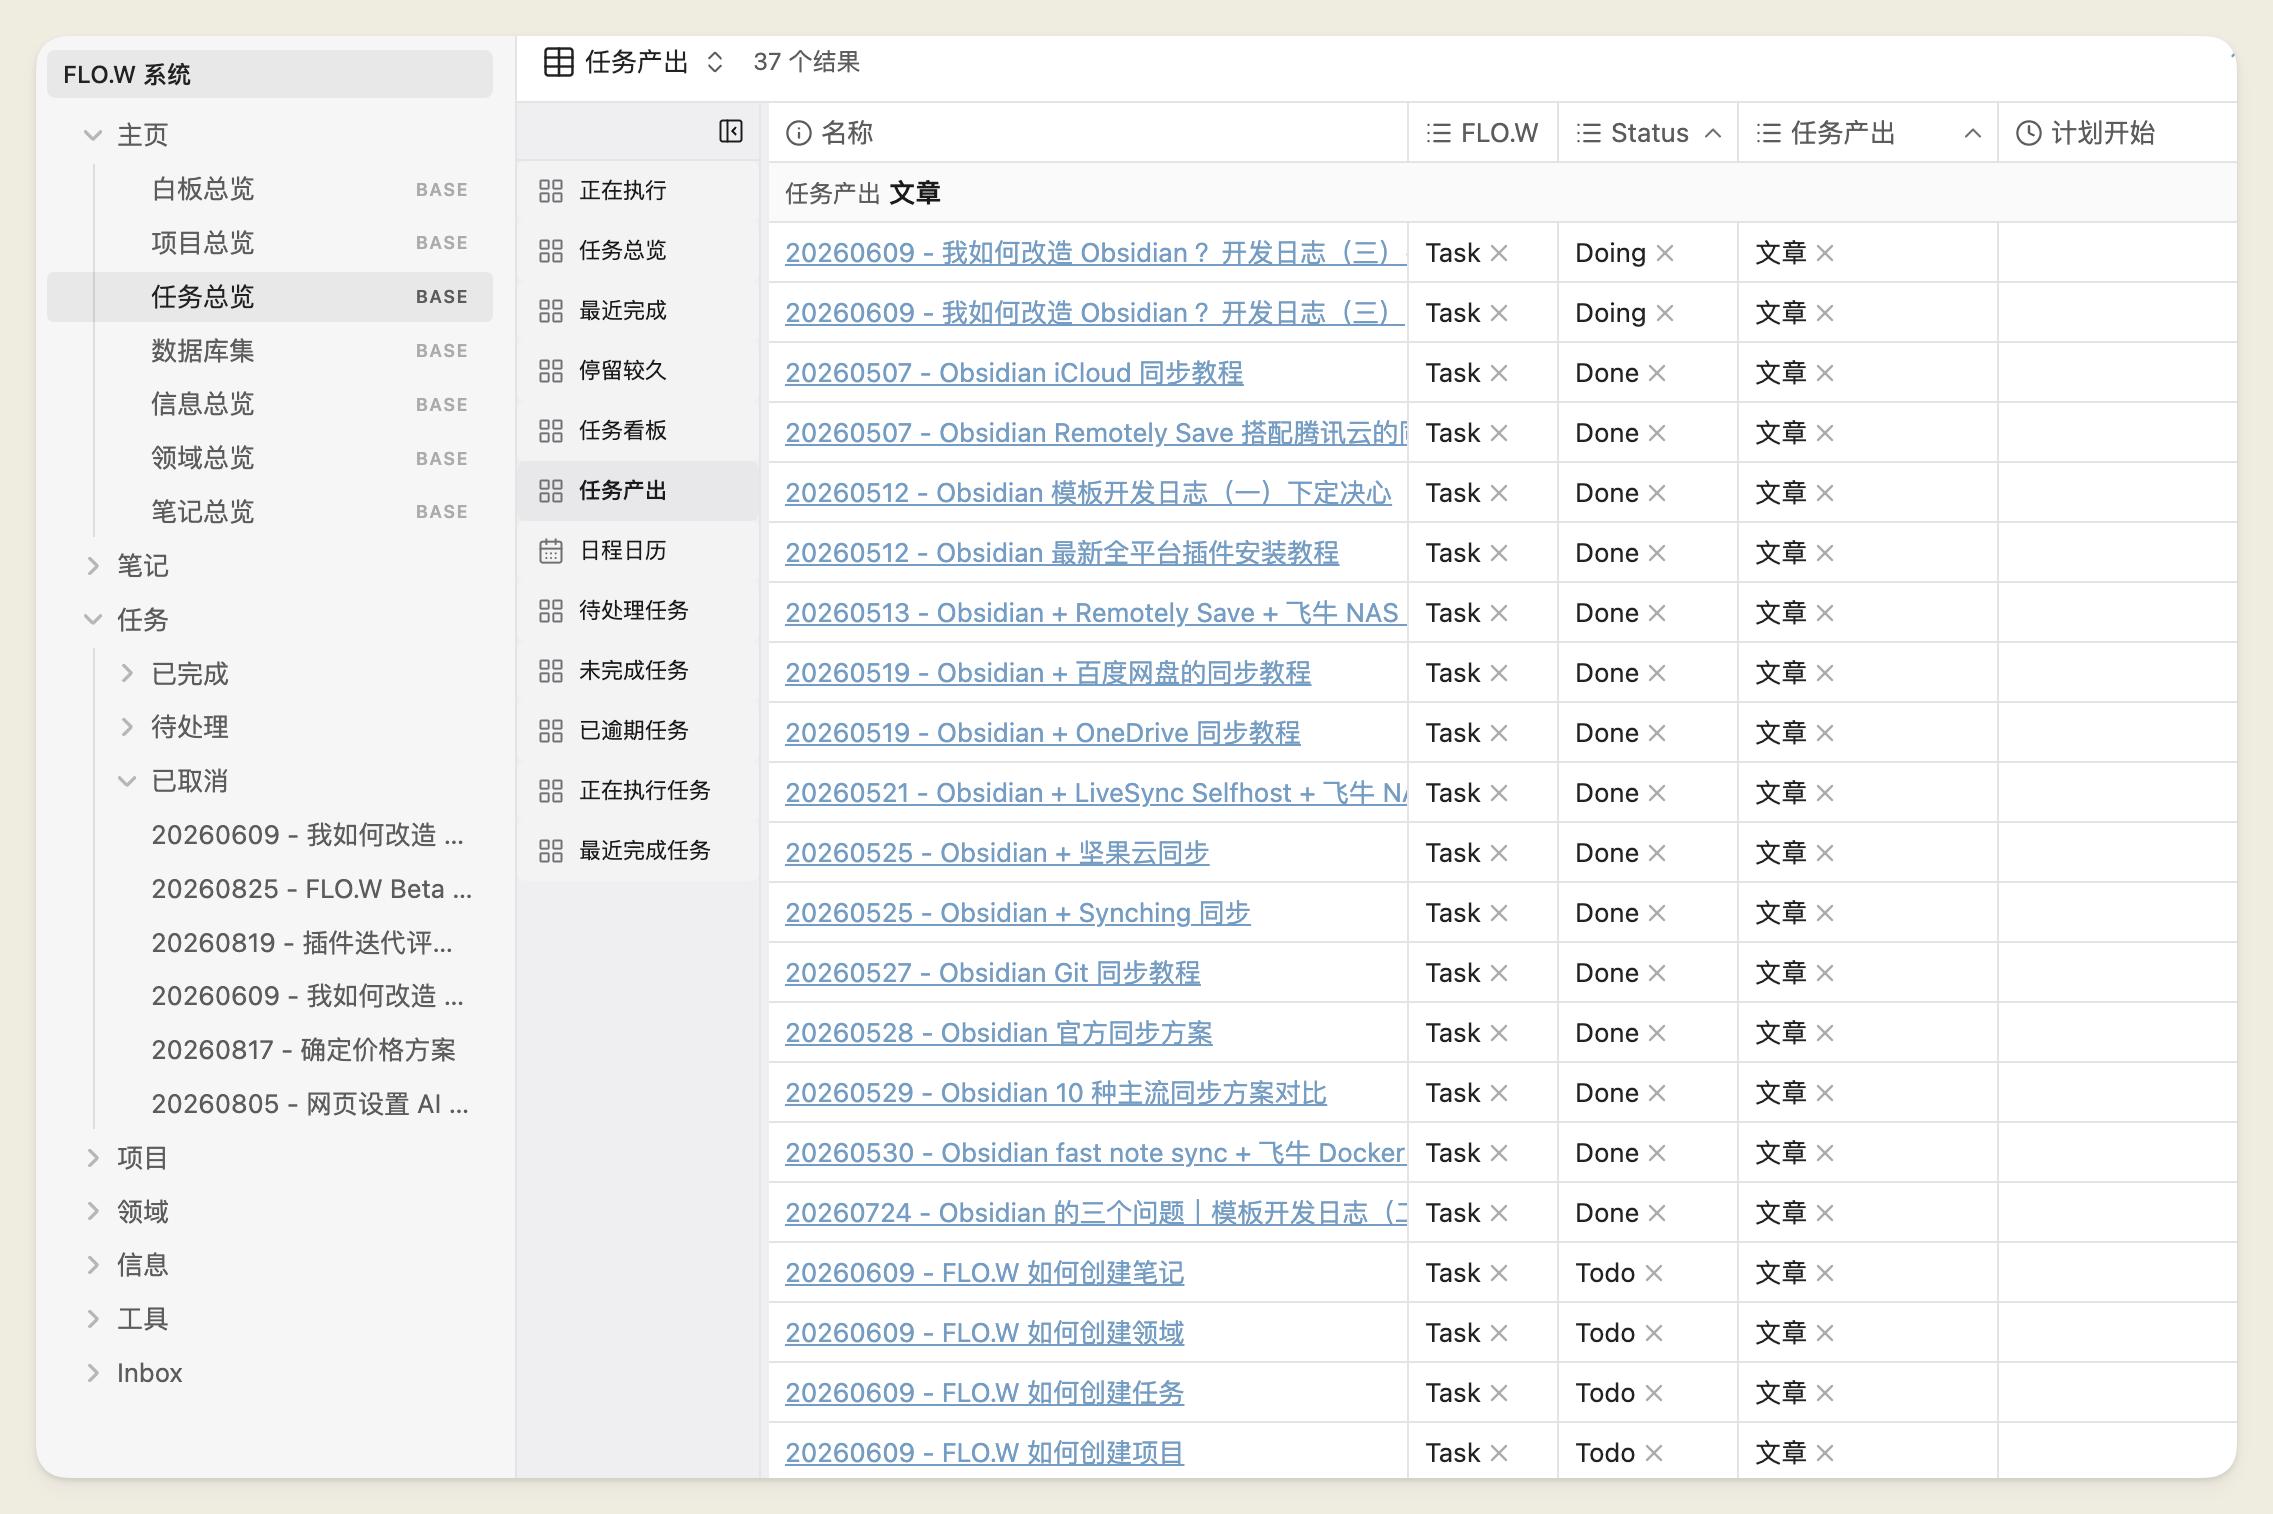Click the FLO.W column header
This screenshot has width=2273, height=1514.
(1483, 133)
